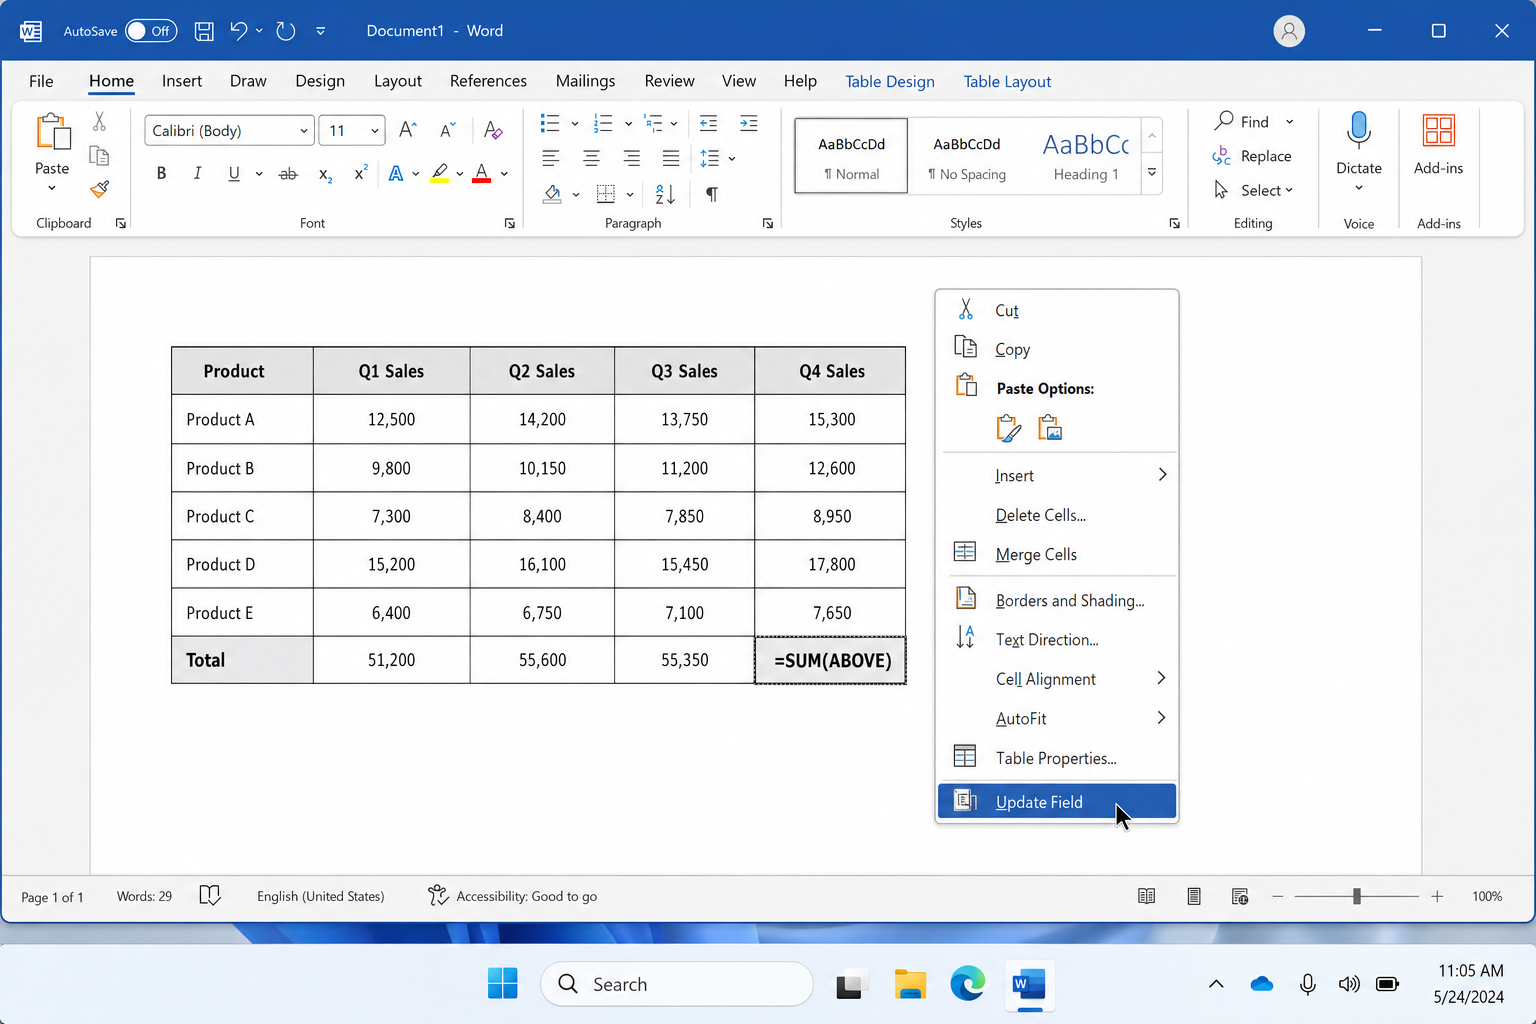
Task: Open the Table Layout ribbon tab
Action: pyautogui.click(x=1007, y=81)
